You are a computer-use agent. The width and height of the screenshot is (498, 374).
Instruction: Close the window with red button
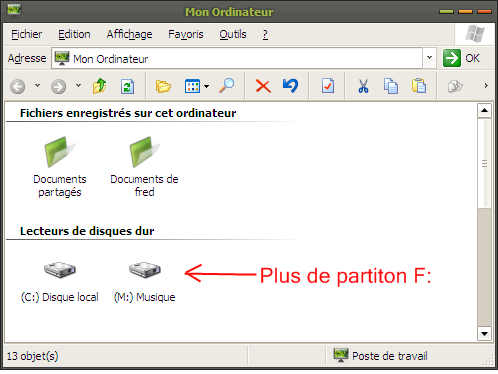[x=484, y=12]
